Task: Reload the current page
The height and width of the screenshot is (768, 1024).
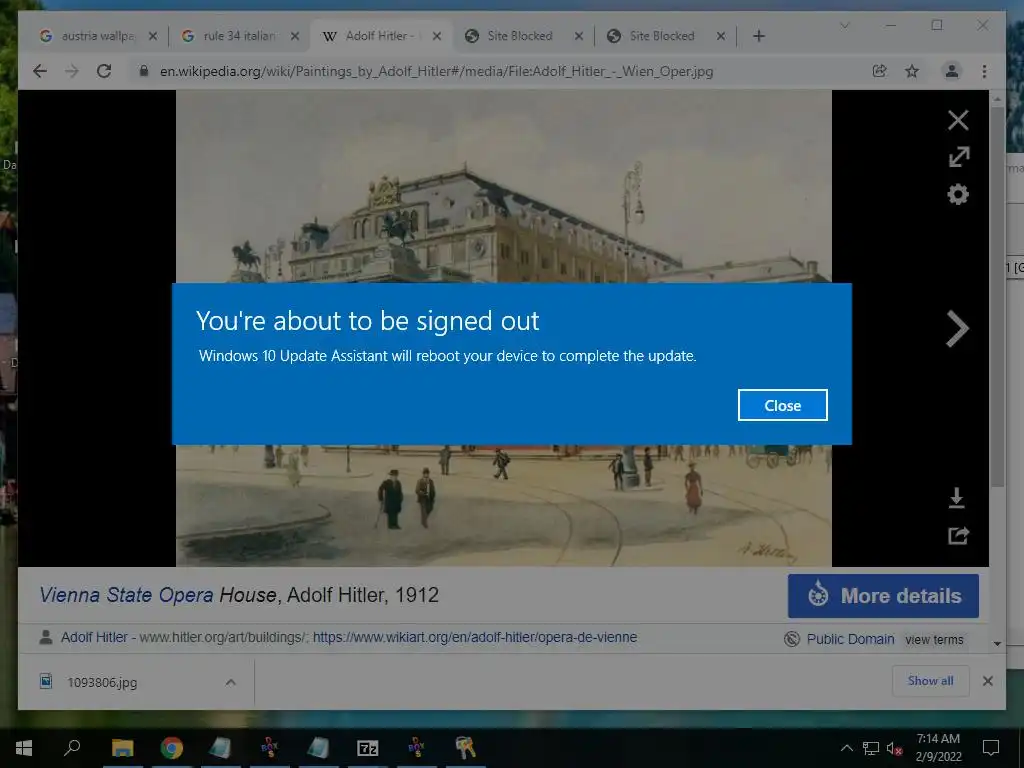Action: (104, 71)
